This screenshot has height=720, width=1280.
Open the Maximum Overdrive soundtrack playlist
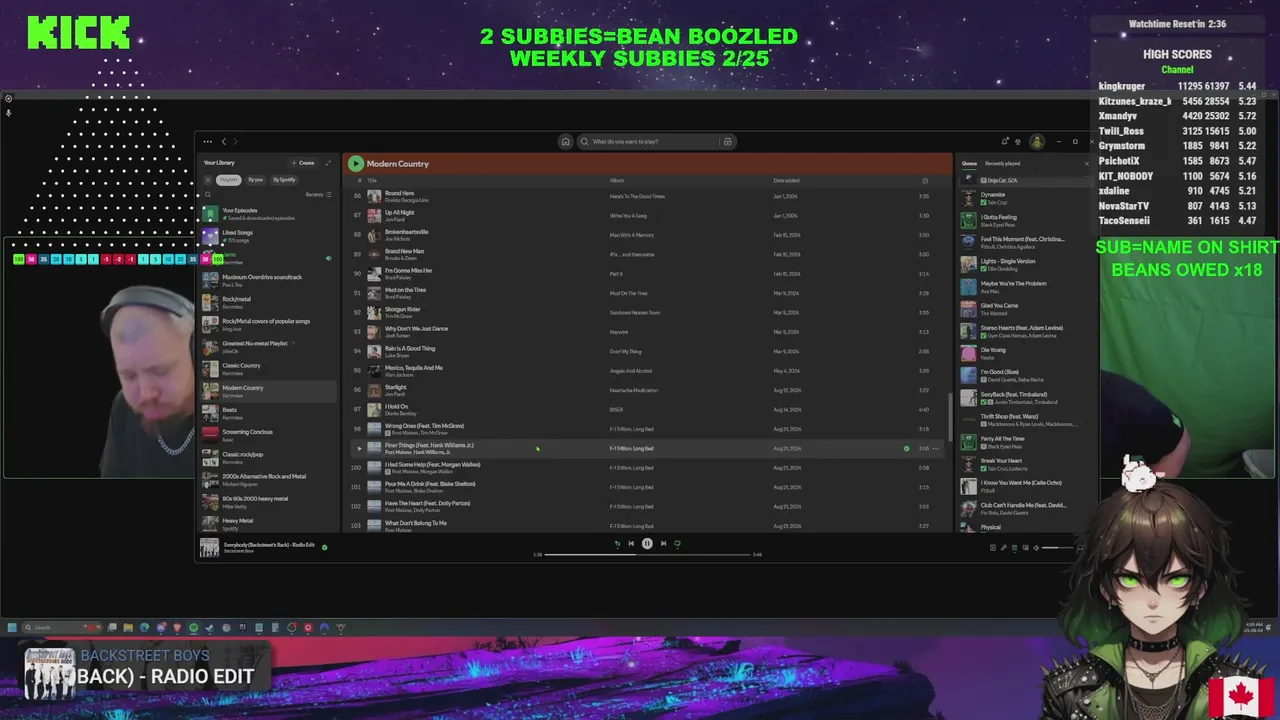[268, 280]
